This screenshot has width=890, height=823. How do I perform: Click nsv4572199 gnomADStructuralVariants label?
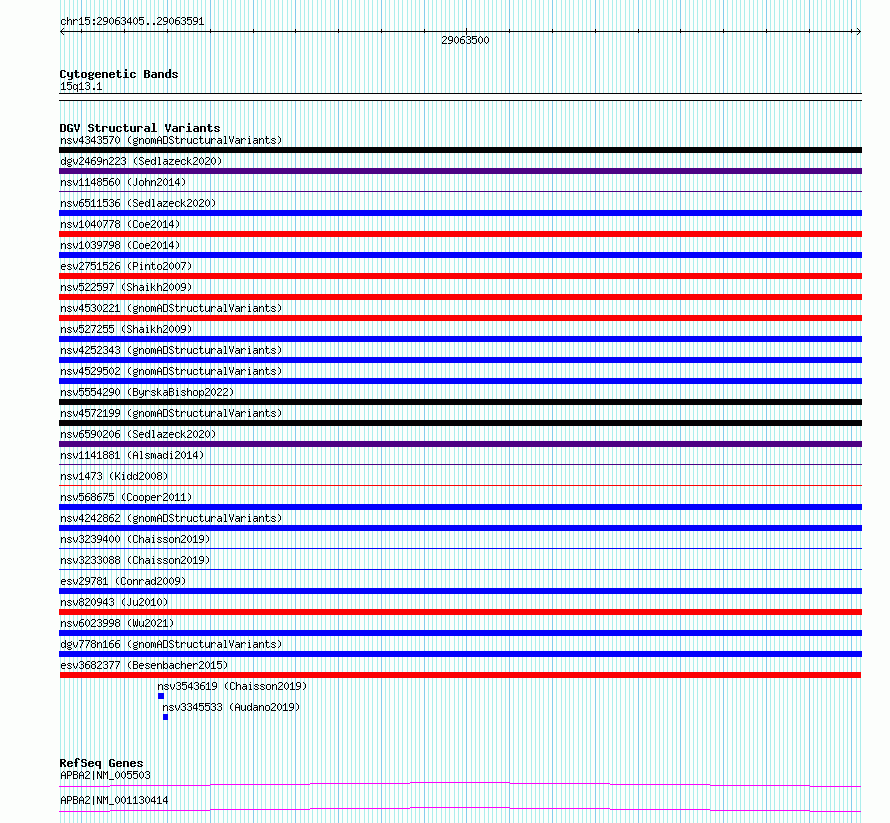(x=171, y=413)
